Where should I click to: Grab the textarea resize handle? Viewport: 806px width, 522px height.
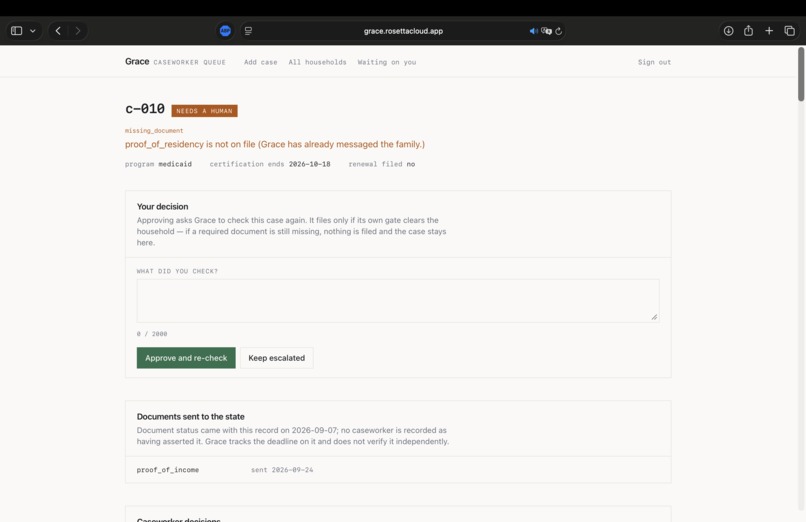click(x=654, y=318)
